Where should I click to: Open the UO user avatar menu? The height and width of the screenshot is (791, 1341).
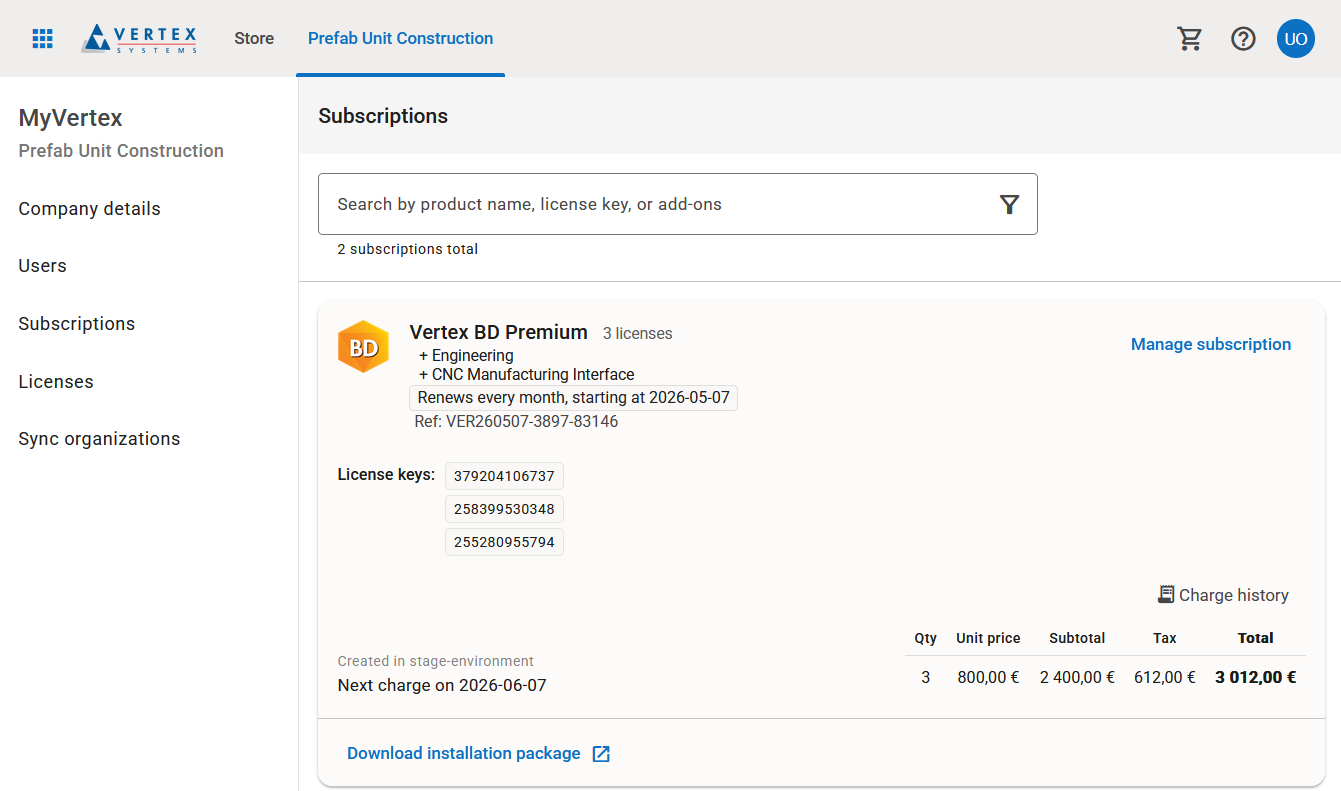(x=1296, y=39)
